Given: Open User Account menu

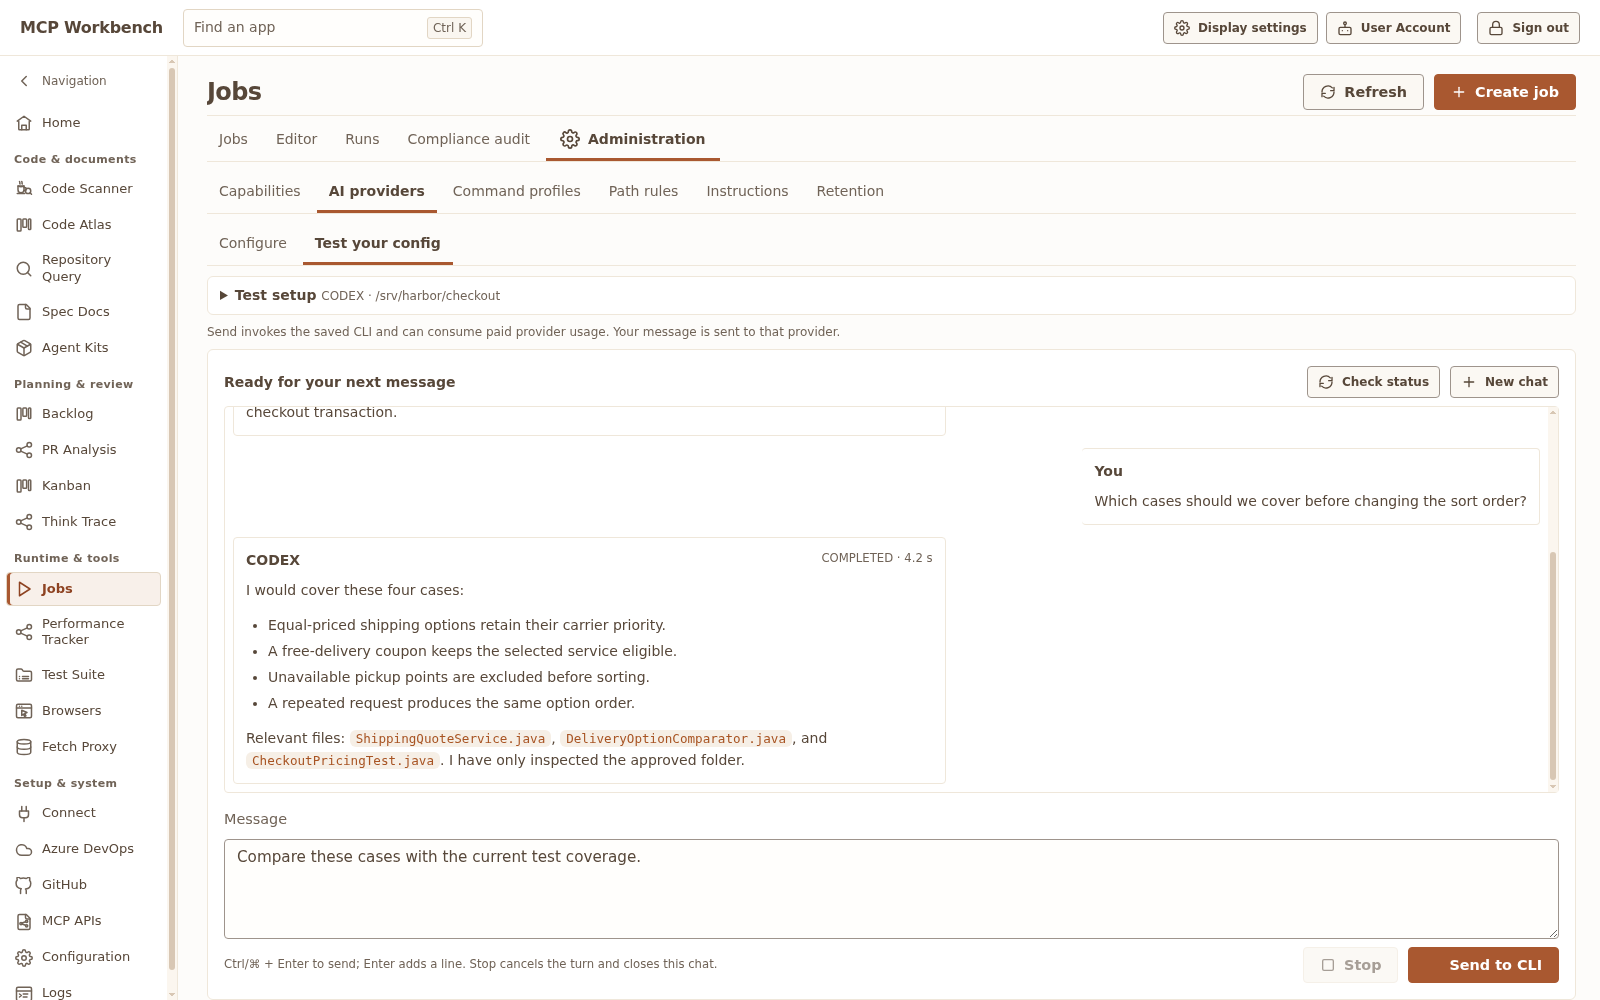Looking at the screenshot, I should click(x=1393, y=28).
